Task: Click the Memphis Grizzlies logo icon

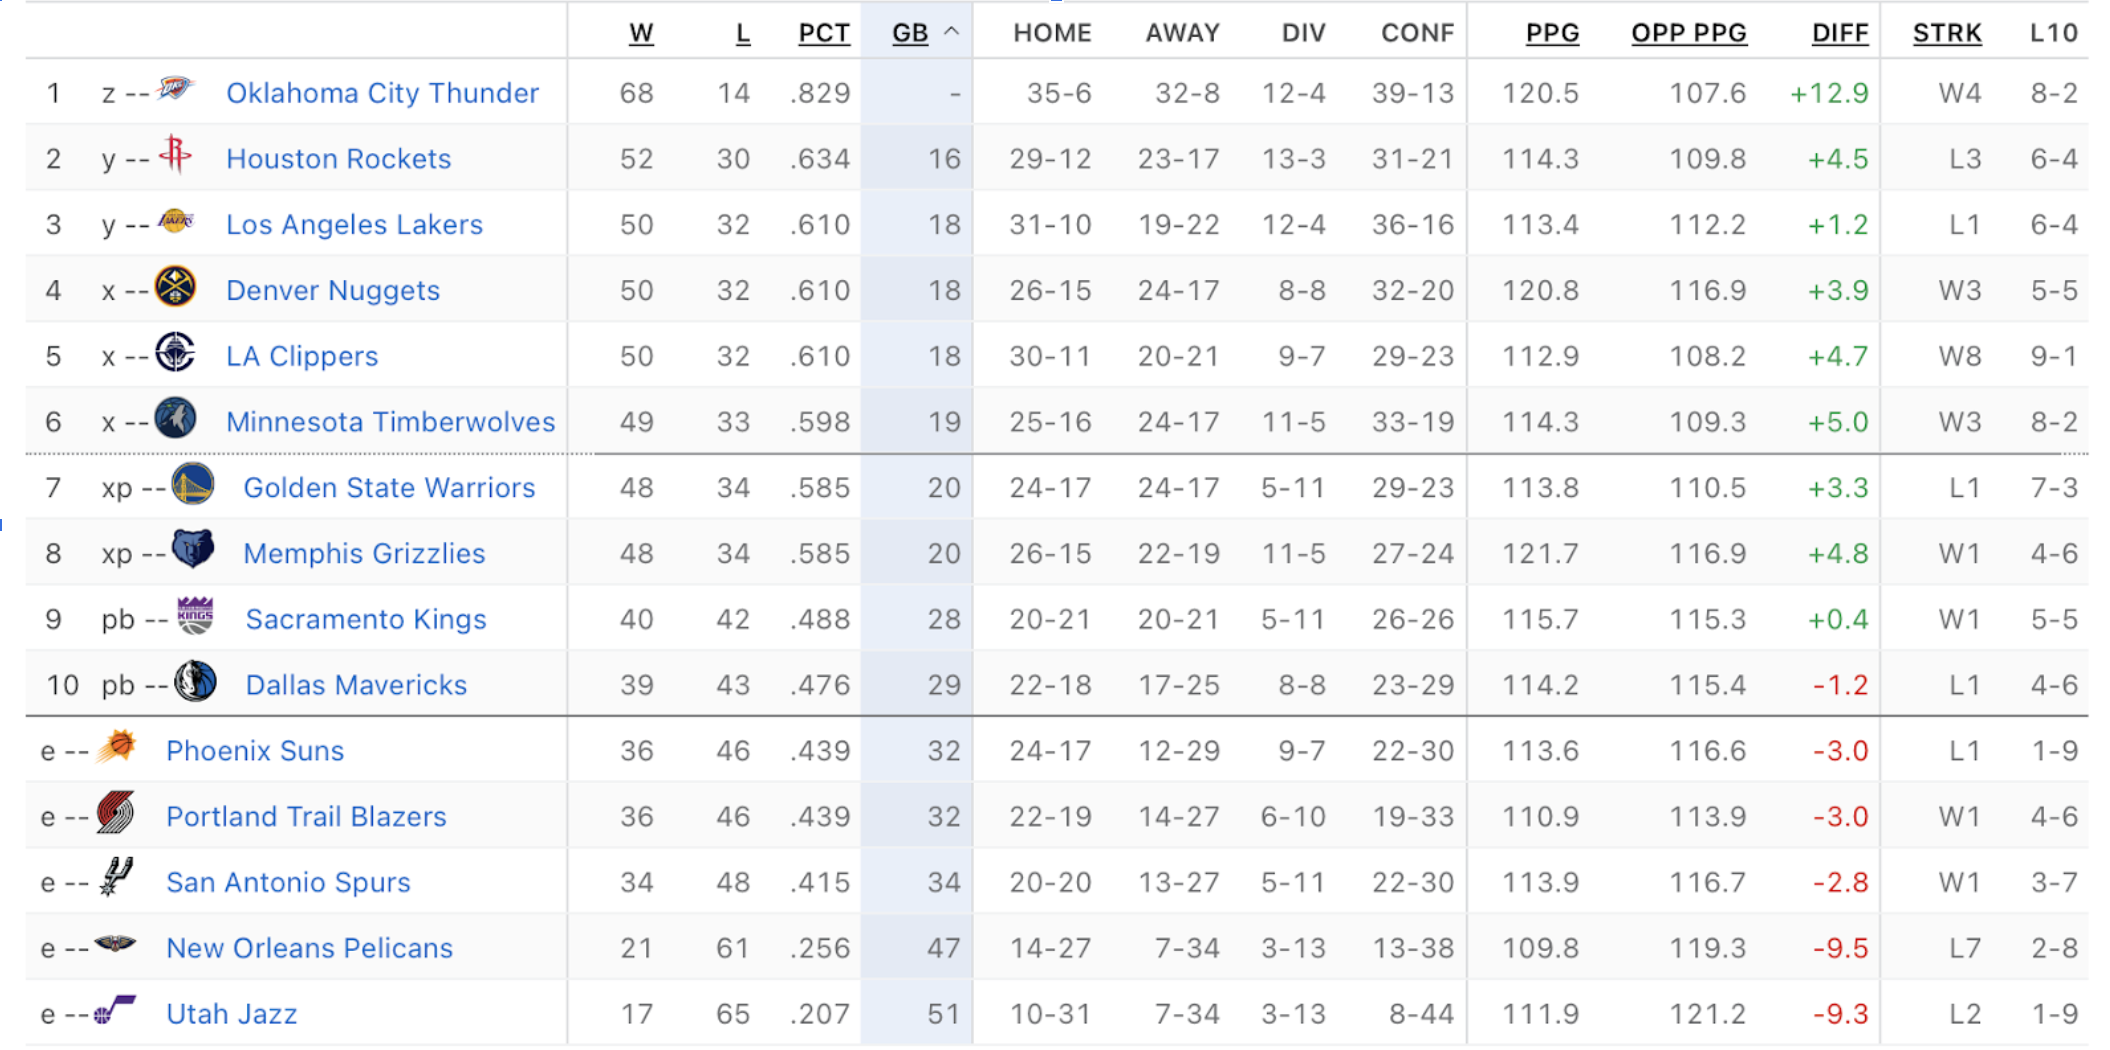Action: pos(193,550)
